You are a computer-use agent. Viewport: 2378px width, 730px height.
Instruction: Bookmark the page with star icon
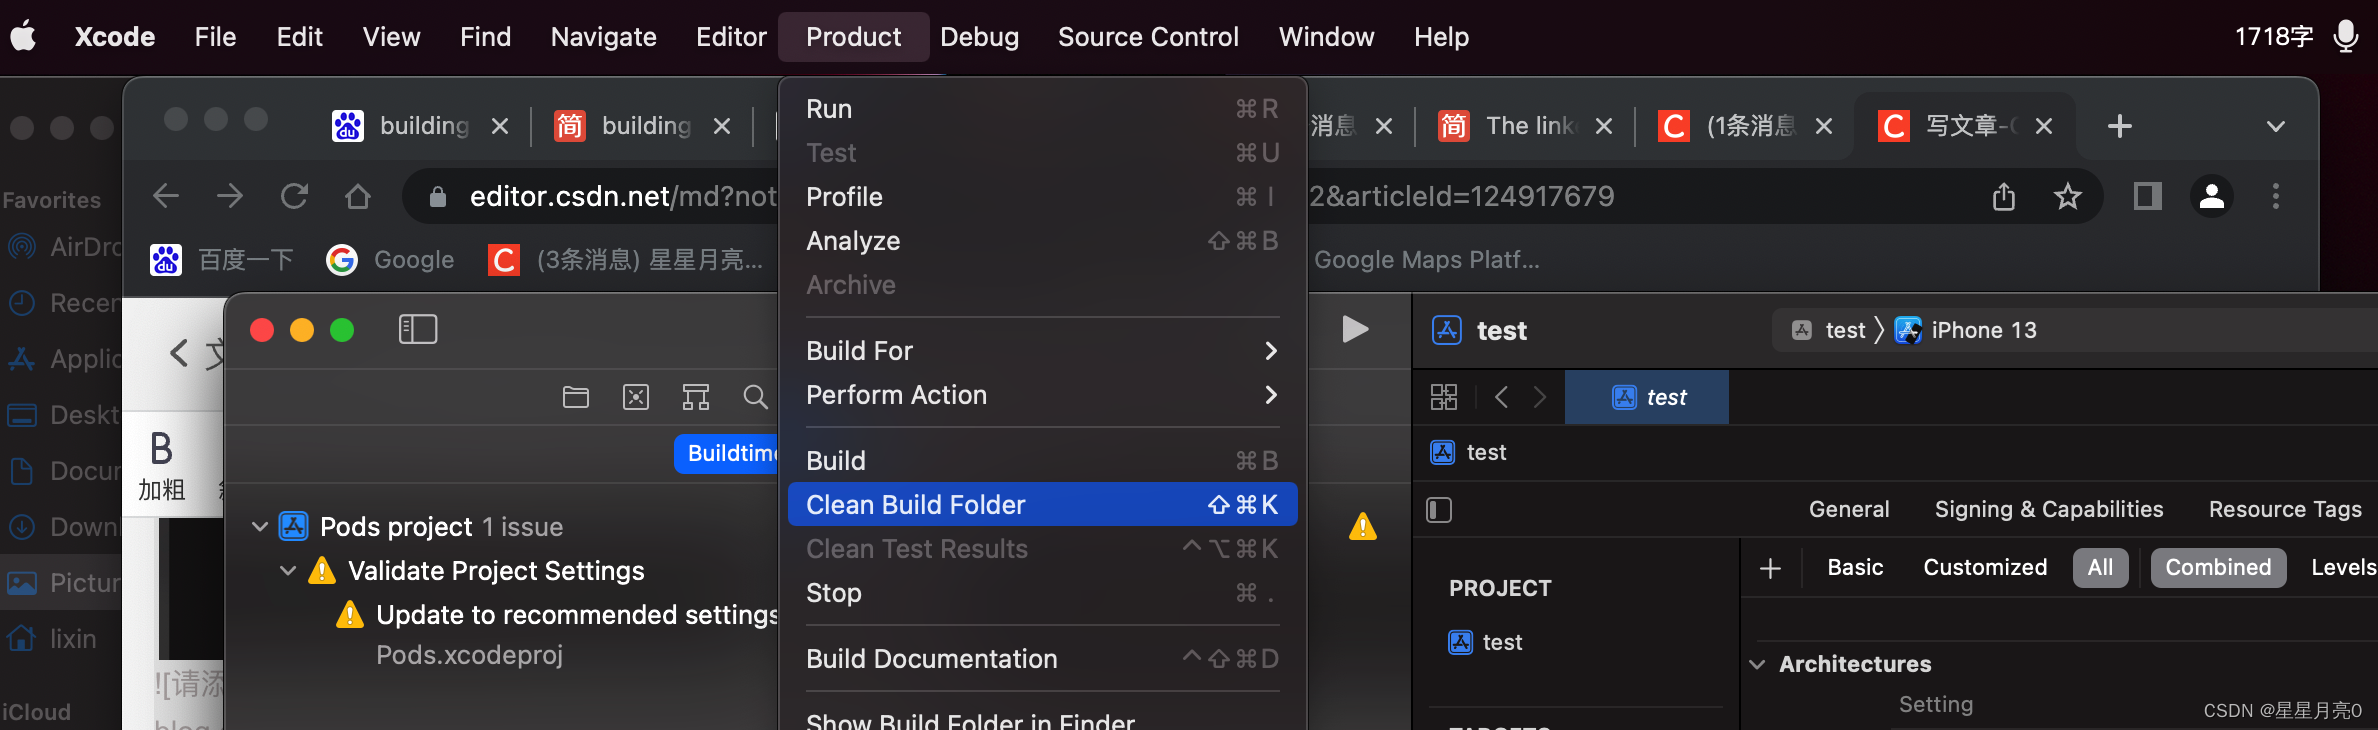(2068, 196)
